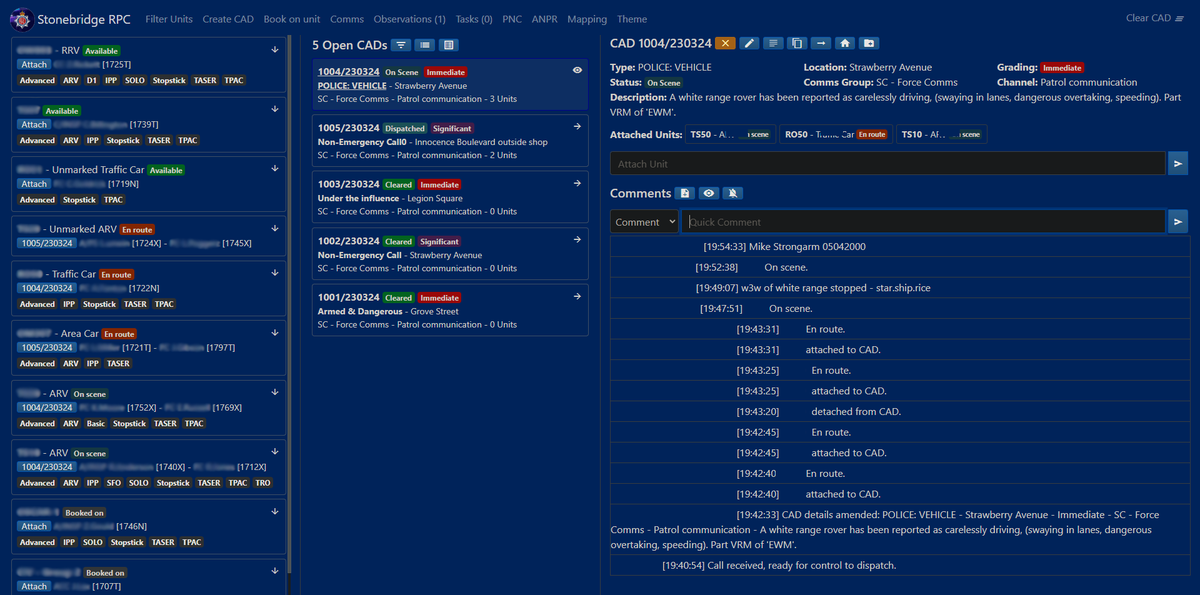Screen dimensions: 1200x595
Task: Open CAD 1002/230324 using its arrow icon
Action: [x=577, y=240]
